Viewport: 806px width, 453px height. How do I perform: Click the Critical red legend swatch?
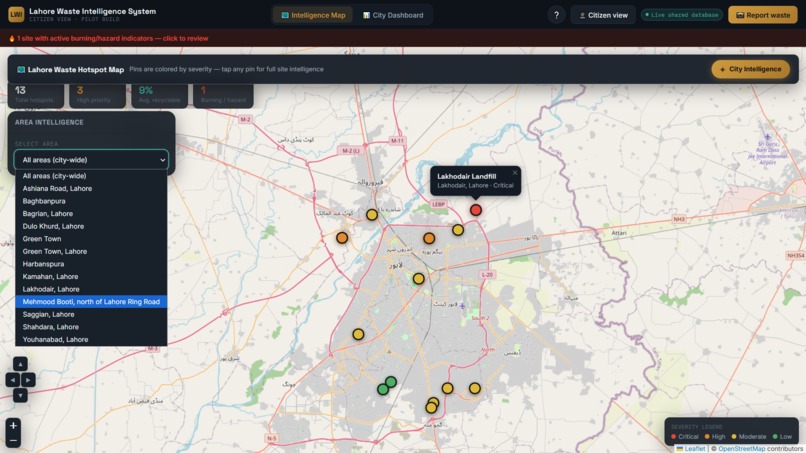[x=673, y=437]
